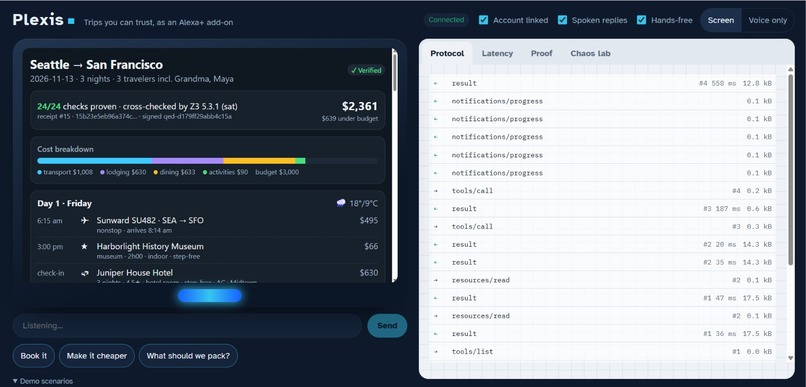Click the star icon beside Harborlight History Museum
The width and height of the screenshot is (806, 387).
[85, 247]
